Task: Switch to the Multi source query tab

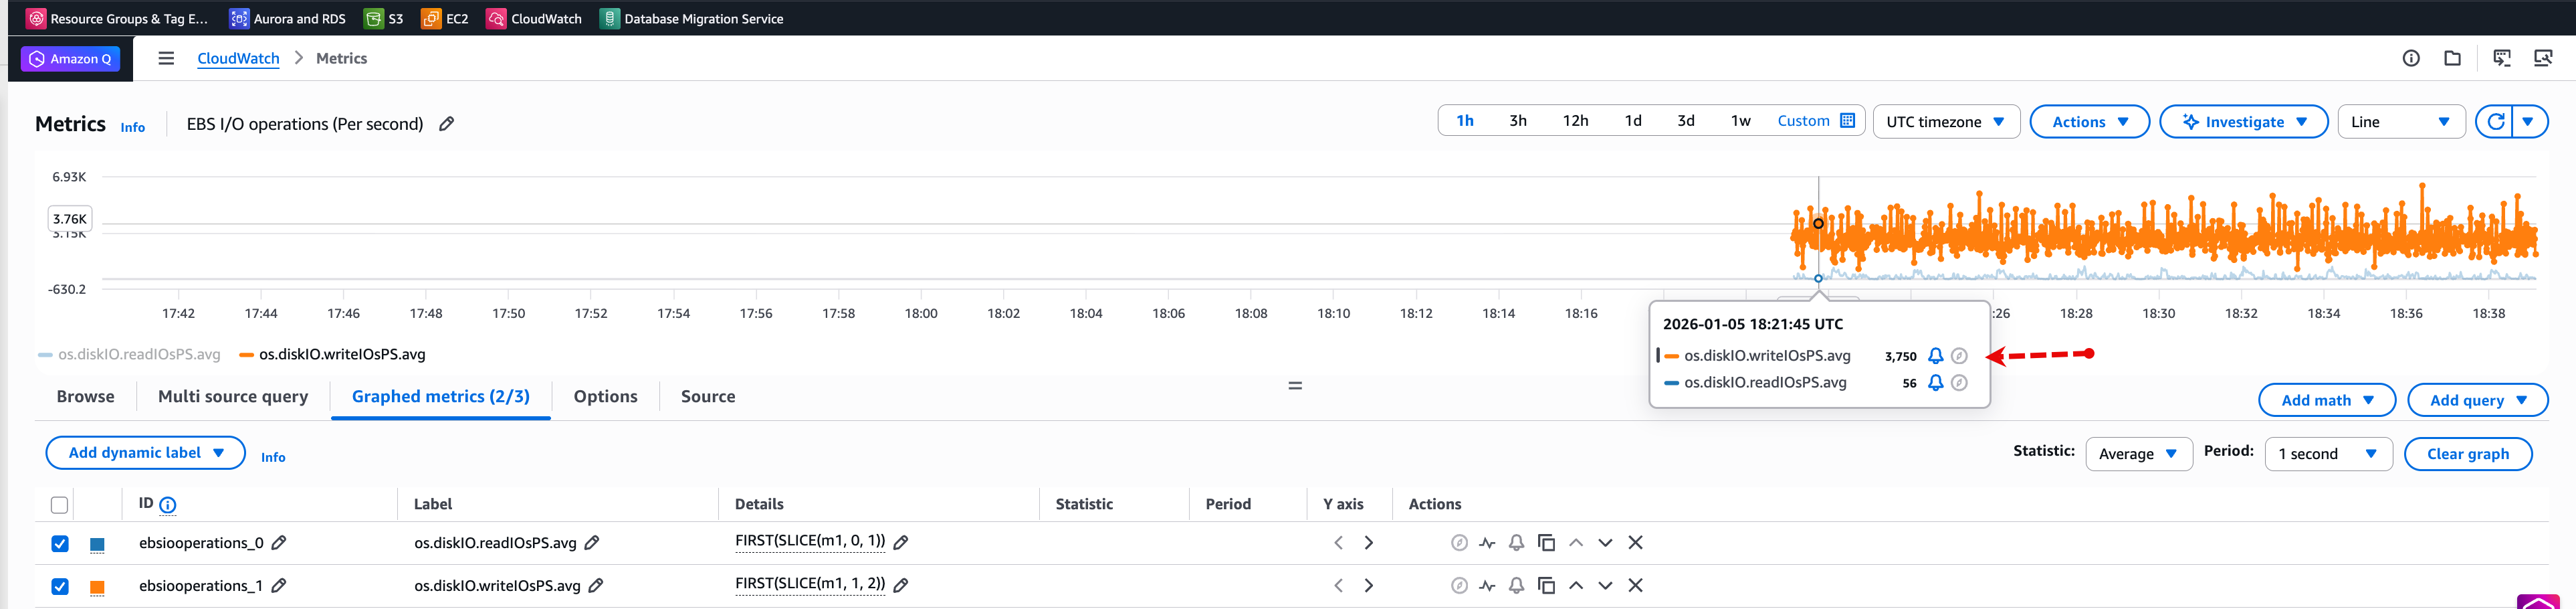Action: tap(233, 397)
